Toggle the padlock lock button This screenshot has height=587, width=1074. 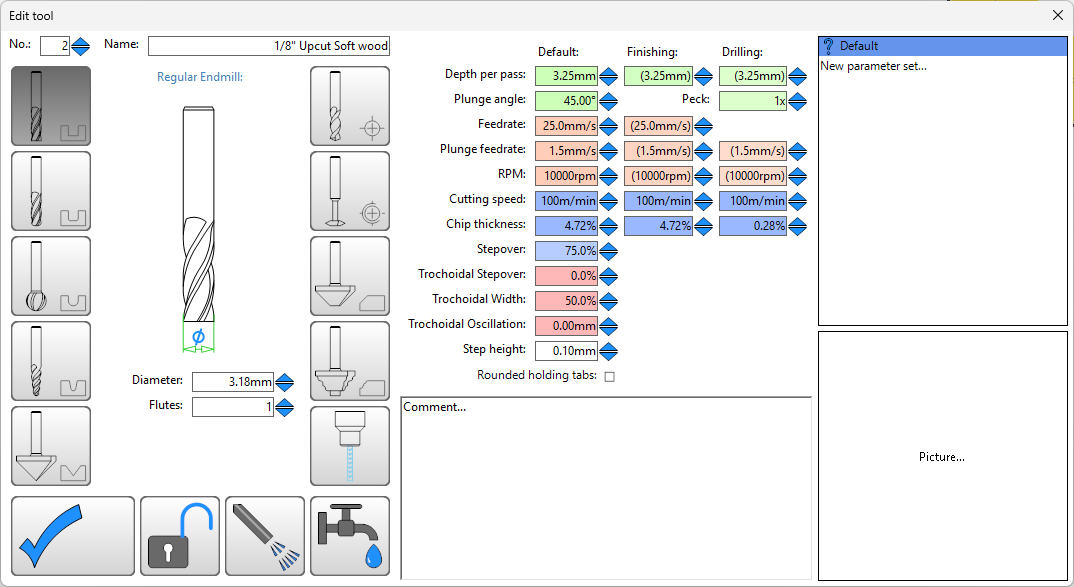tap(180, 536)
